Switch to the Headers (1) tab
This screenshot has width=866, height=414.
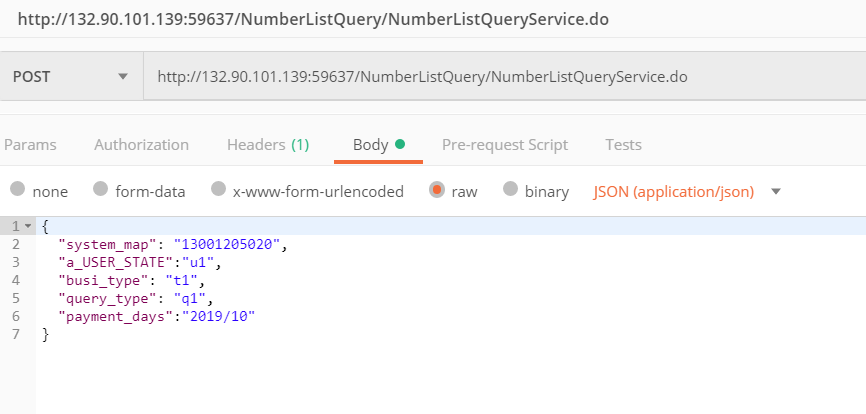pos(268,145)
